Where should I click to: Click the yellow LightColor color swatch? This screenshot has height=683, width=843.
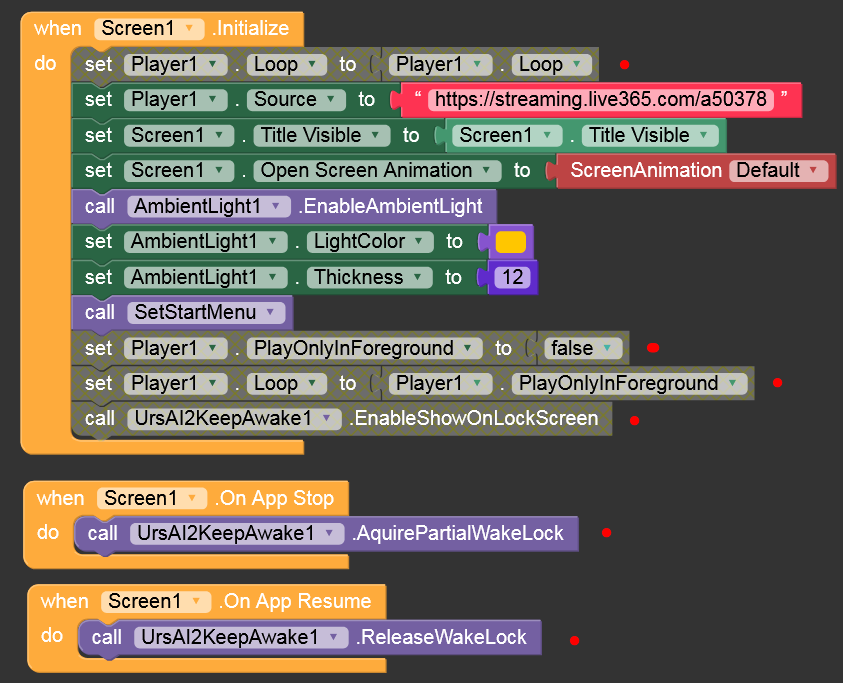510,242
